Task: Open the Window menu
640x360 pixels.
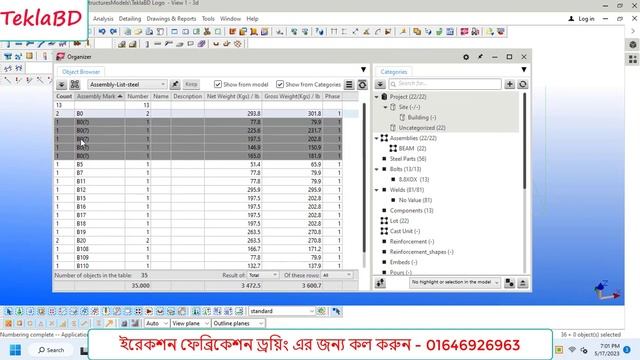Action: [x=230, y=19]
